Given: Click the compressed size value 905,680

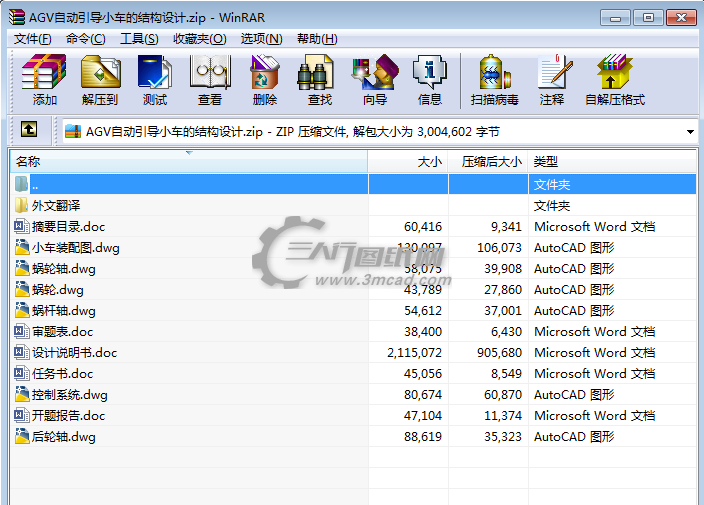Looking at the screenshot, I should click(x=499, y=353).
